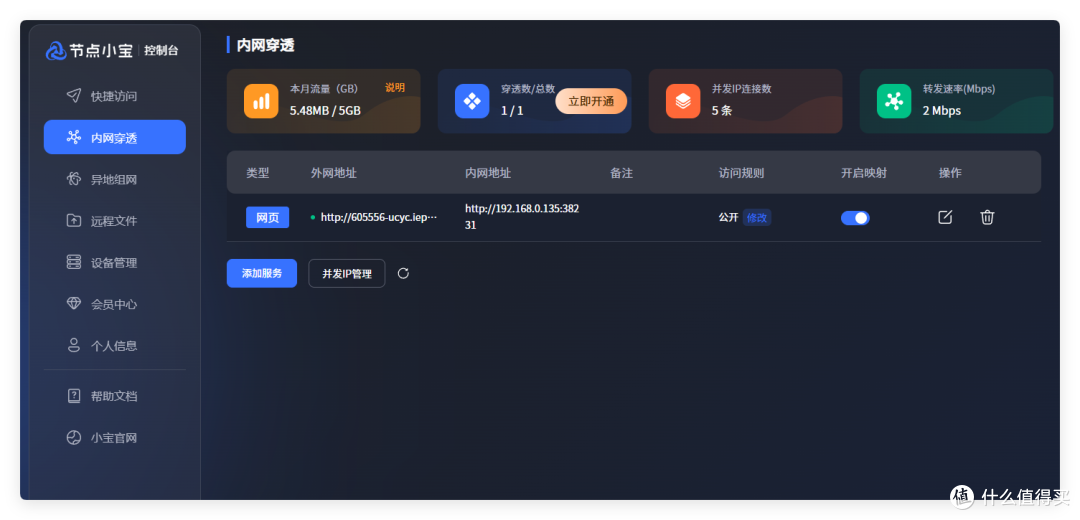Click the blue 穿透数/总数 diamond icon
The height and width of the screenshot is (520, 1080).
472,101
